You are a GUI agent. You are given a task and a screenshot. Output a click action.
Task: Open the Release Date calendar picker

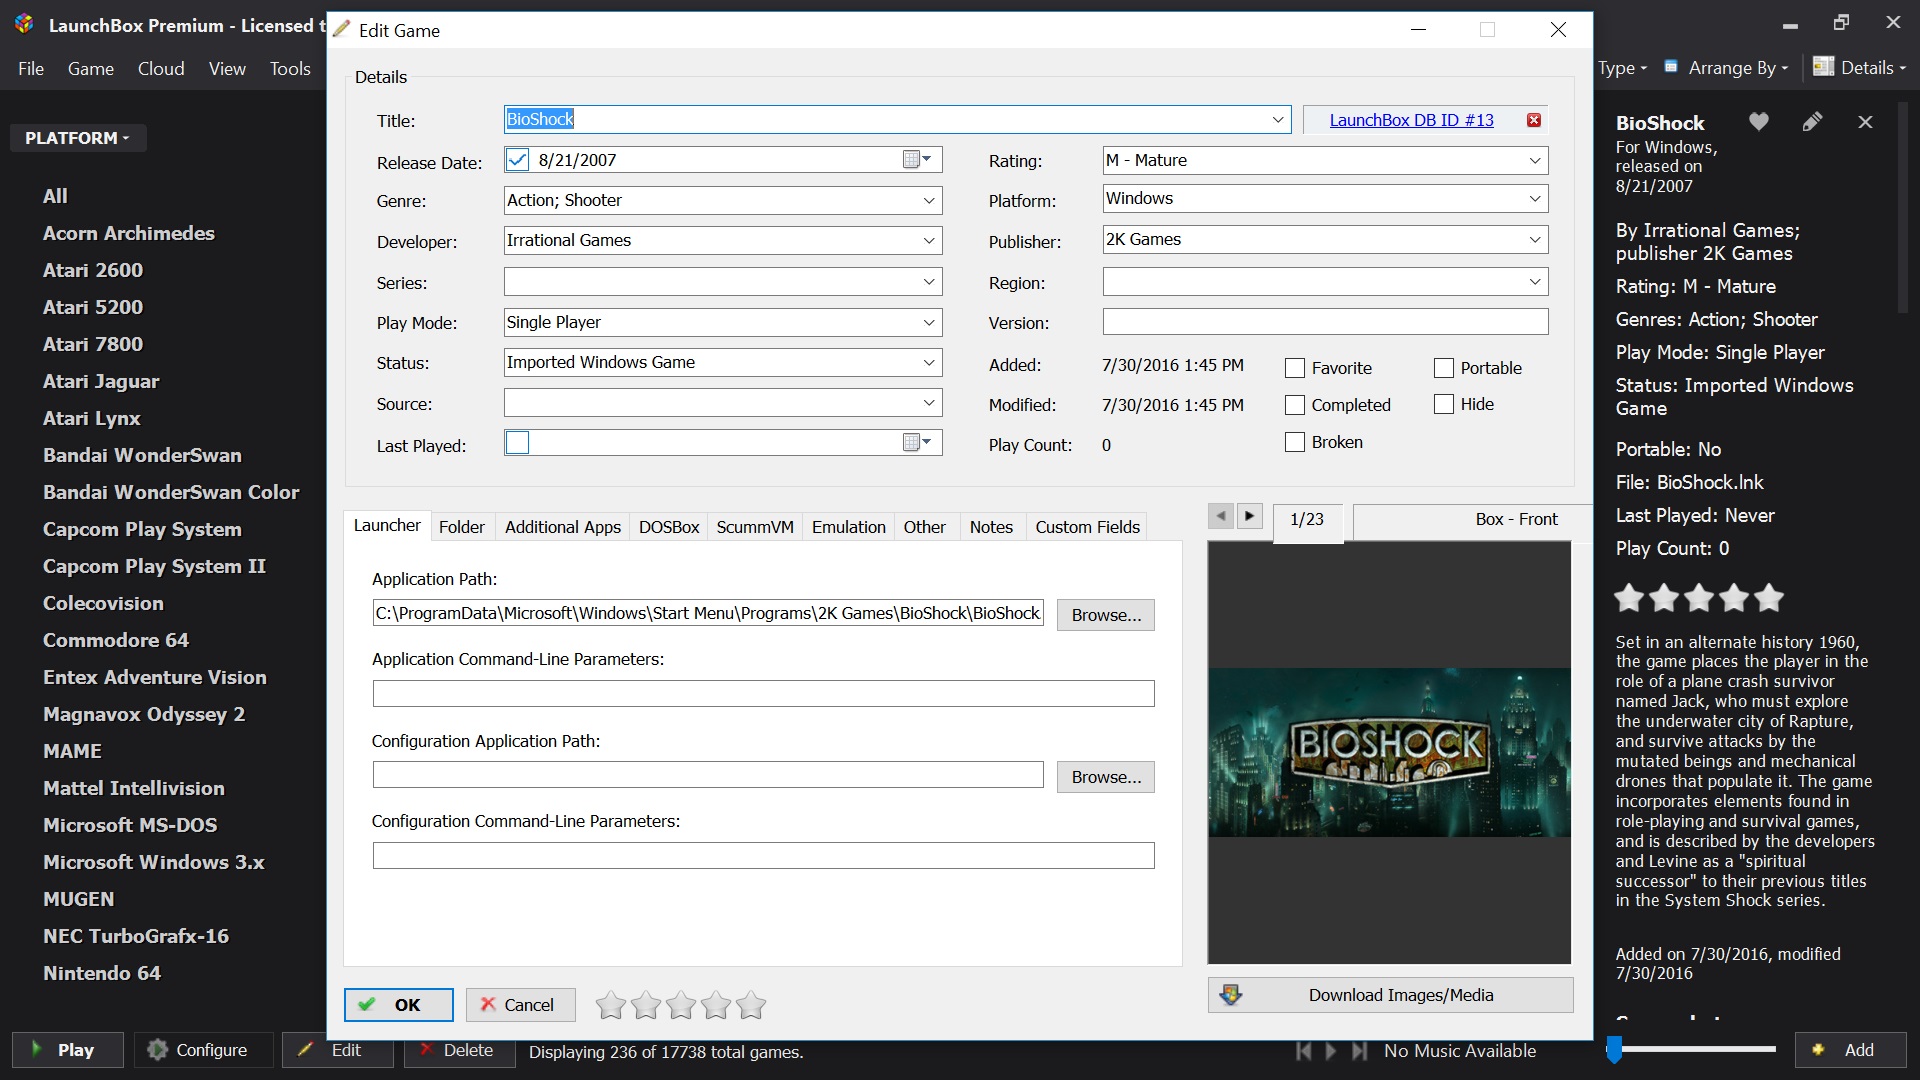917,160
